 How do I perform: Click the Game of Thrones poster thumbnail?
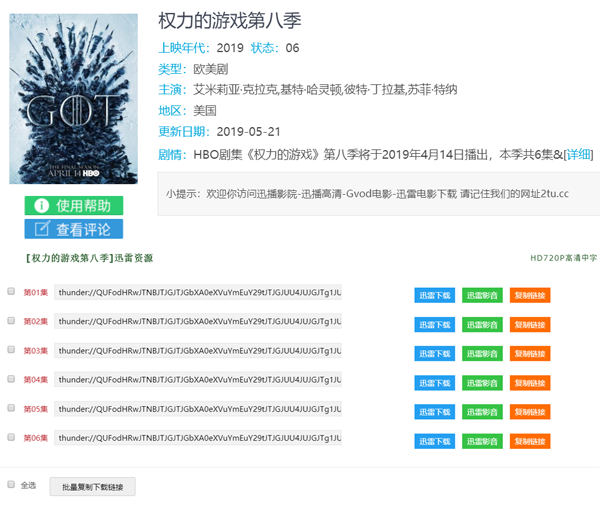(x=74, y=99)
